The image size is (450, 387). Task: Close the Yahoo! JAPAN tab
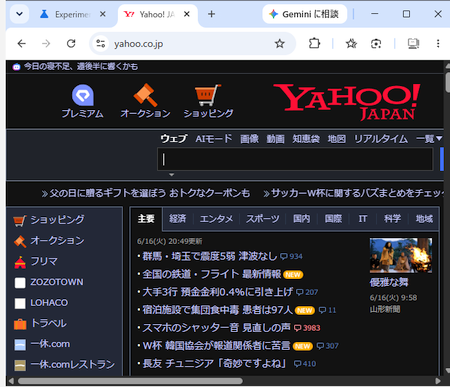(x=187, y=14)
